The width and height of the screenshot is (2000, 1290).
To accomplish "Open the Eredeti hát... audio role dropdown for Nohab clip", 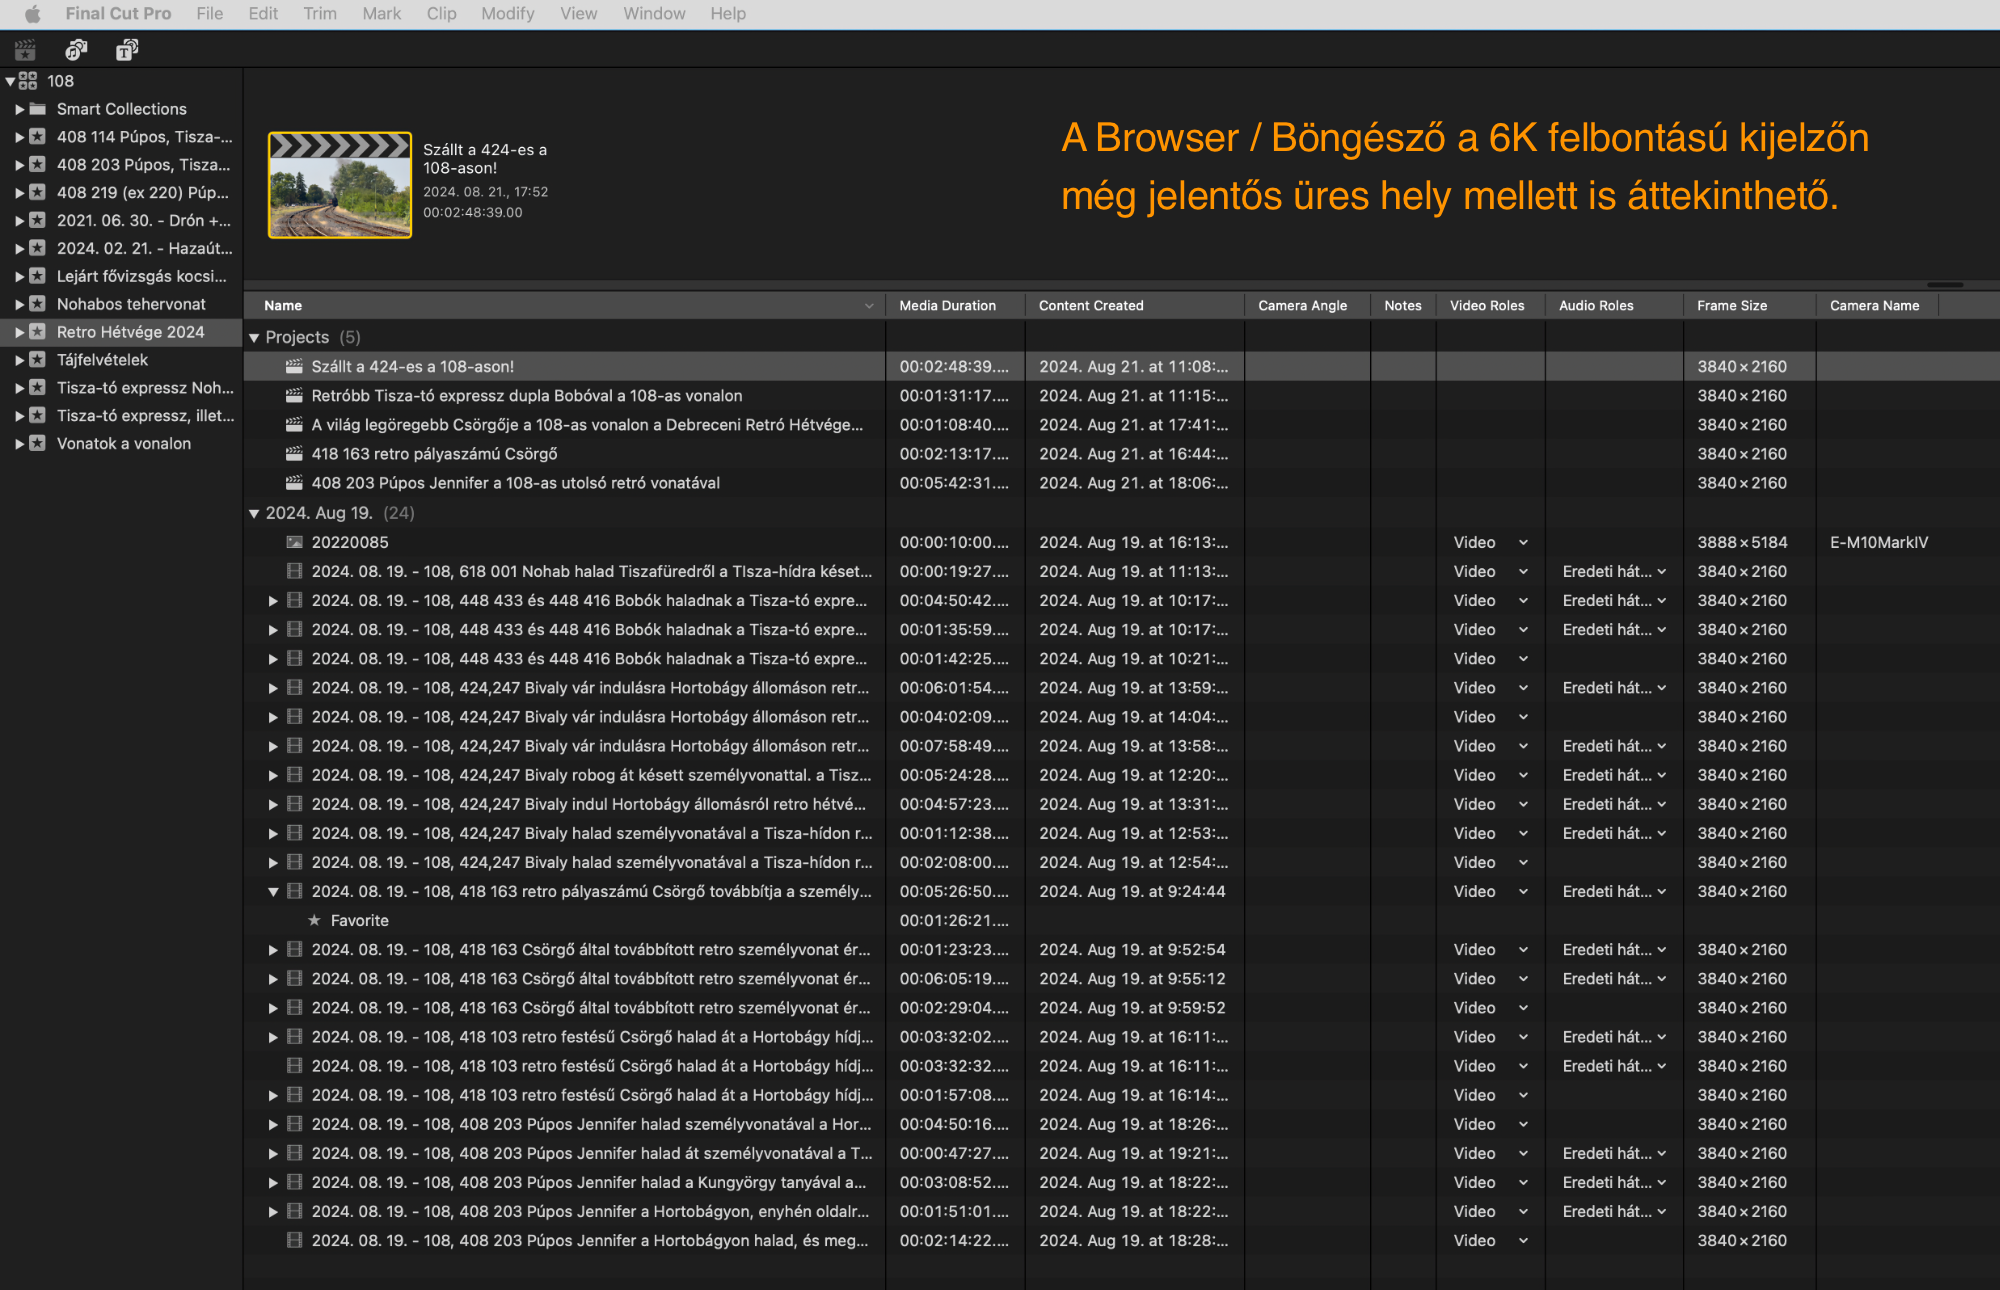I will [x=1661, y=572].
